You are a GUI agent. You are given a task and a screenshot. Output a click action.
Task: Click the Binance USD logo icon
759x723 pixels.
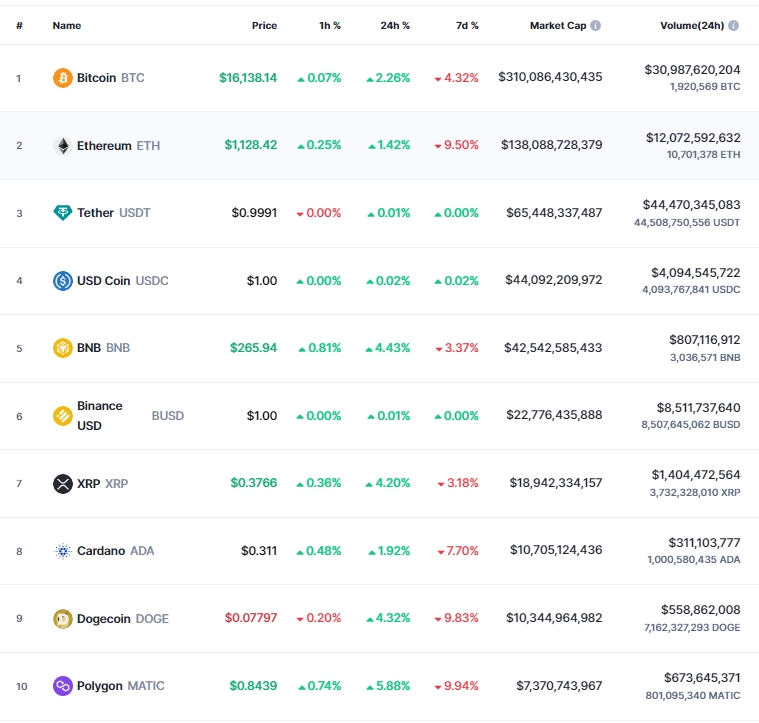(62, 416)
